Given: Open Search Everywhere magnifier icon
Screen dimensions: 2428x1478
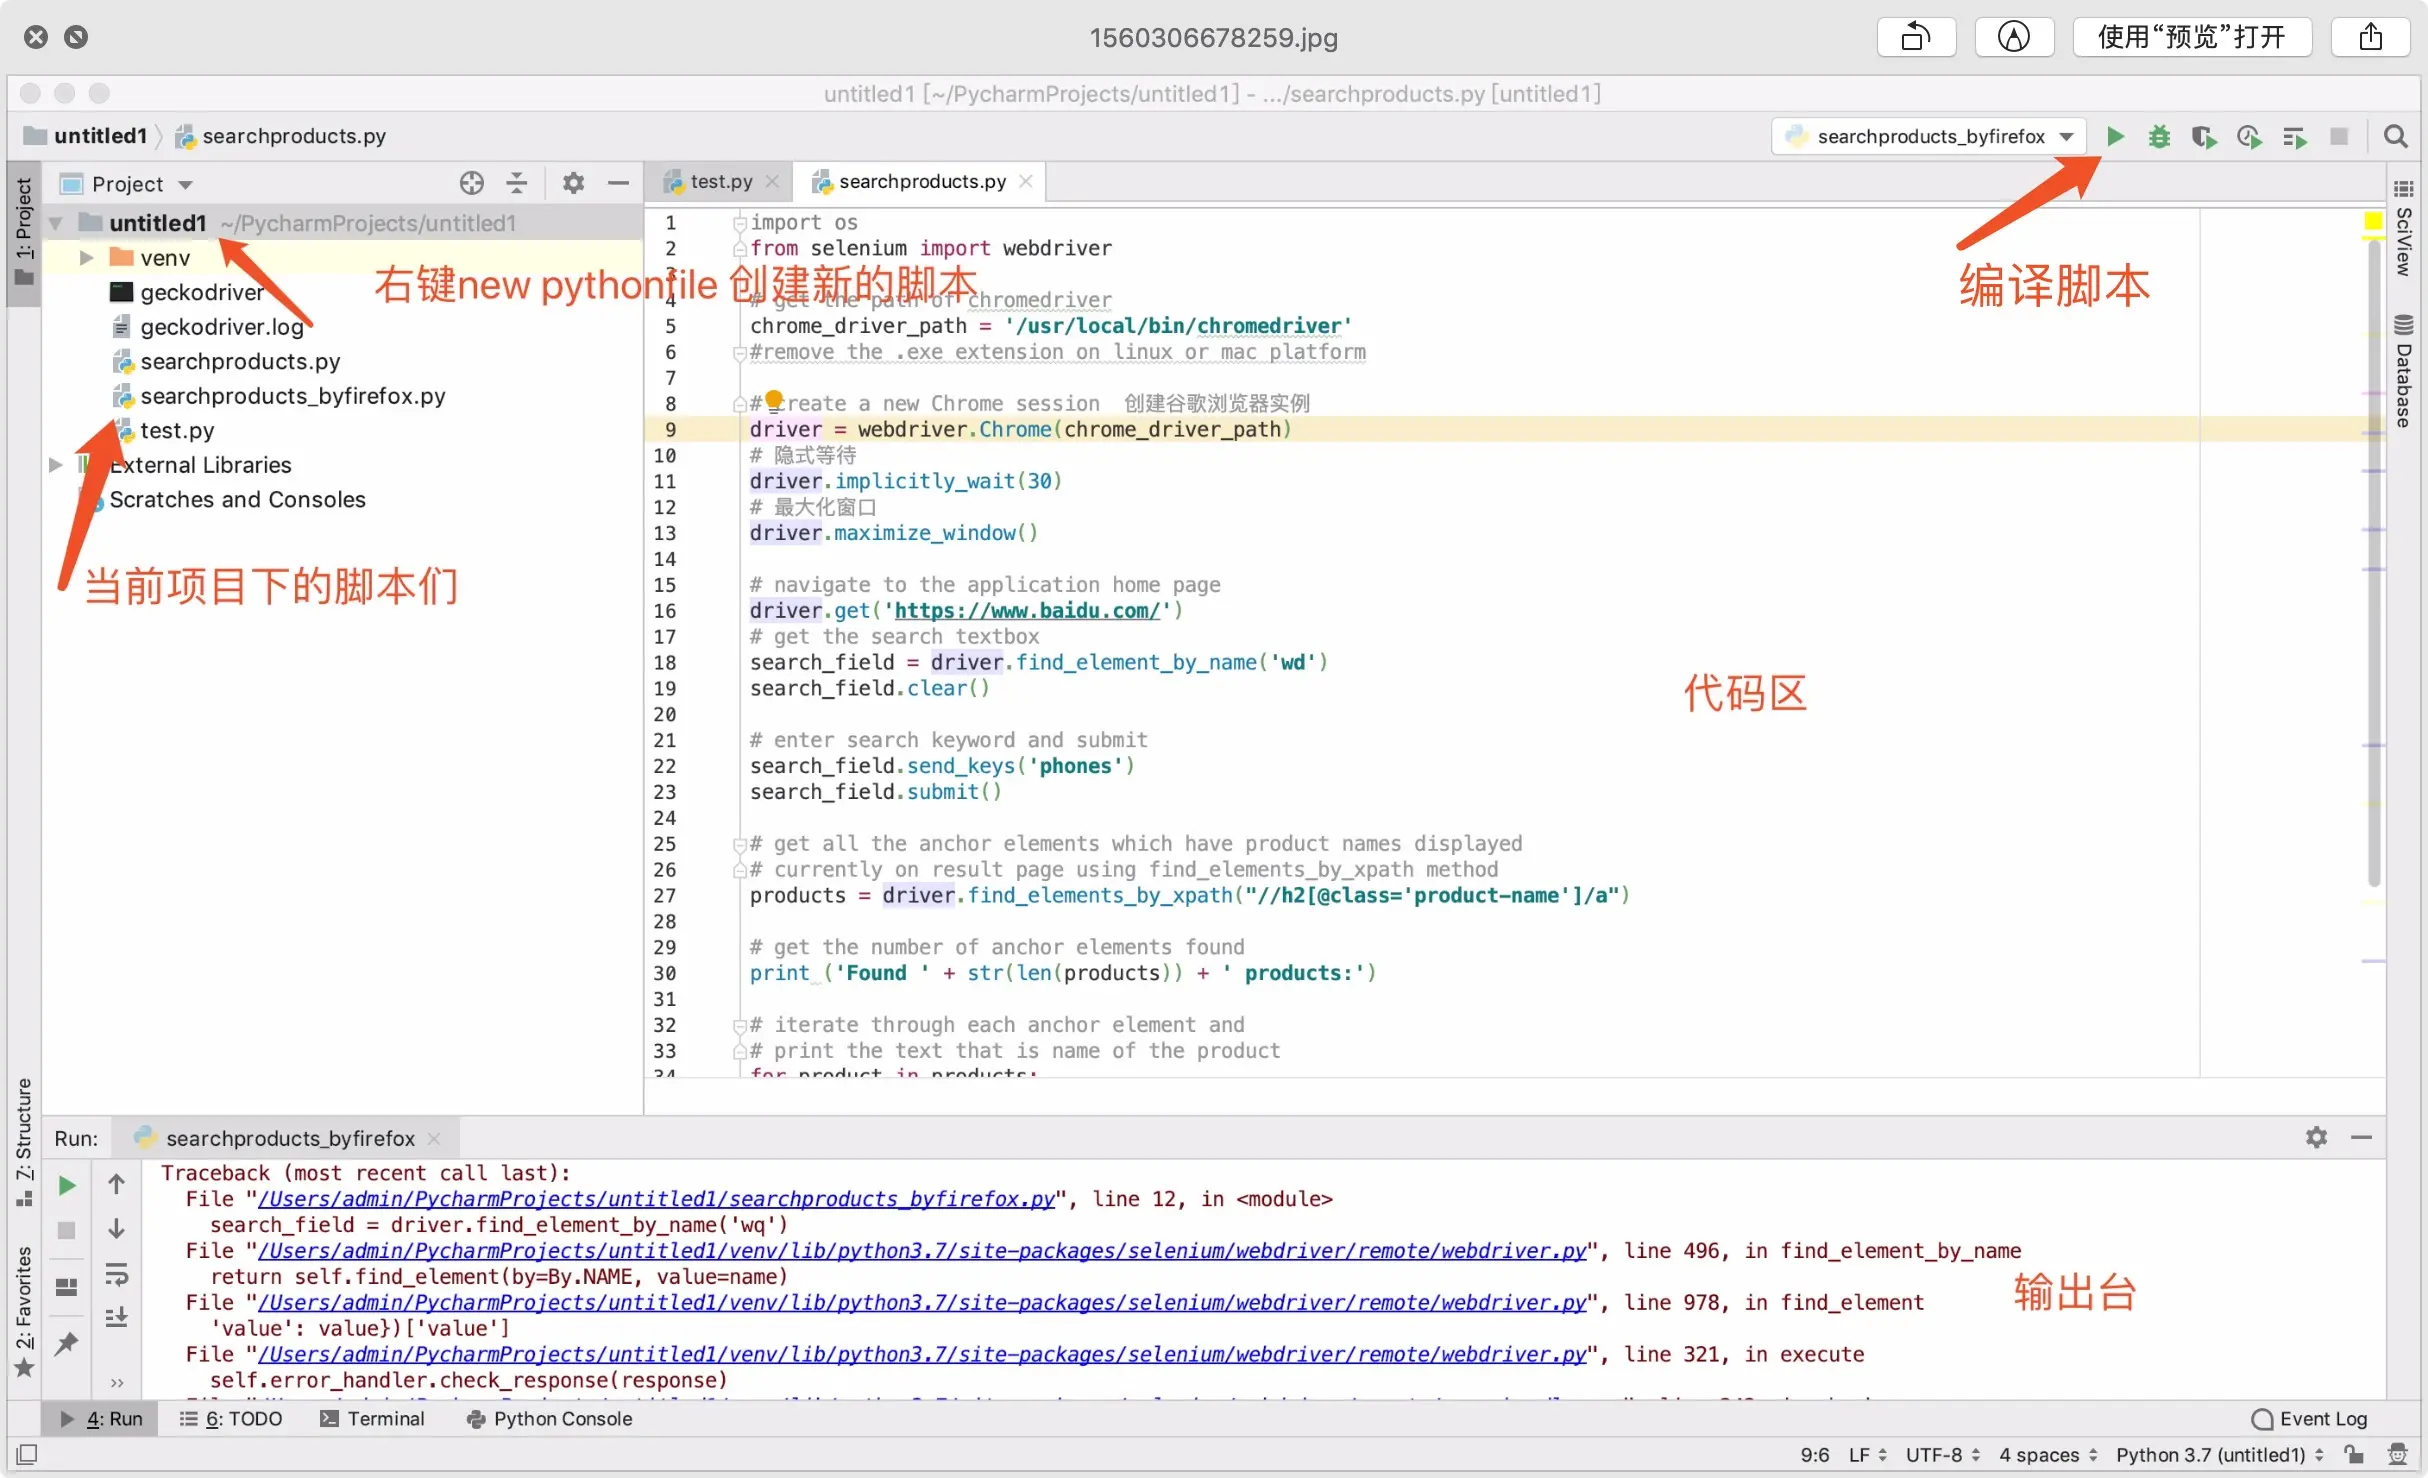Looking at the screenshot, I should tap(2395, 136).
